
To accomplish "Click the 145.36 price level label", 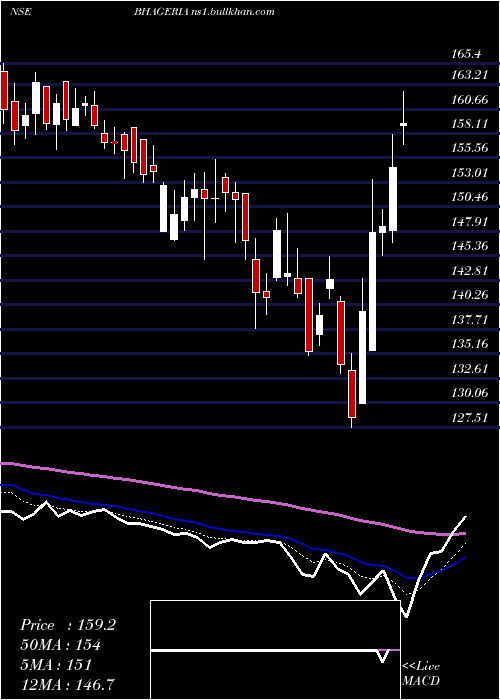I will pyautogui.click(x=470, y=246).
